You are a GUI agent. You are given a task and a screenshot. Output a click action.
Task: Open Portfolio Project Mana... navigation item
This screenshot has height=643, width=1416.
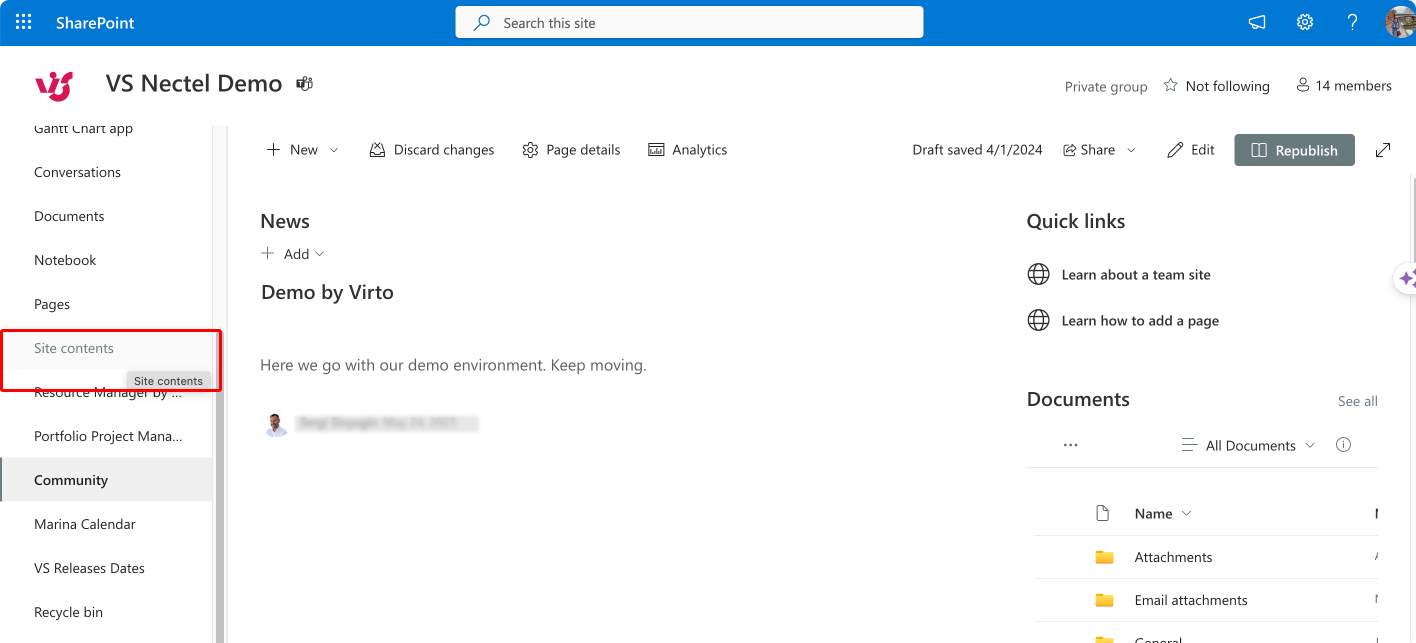[108, 436]
